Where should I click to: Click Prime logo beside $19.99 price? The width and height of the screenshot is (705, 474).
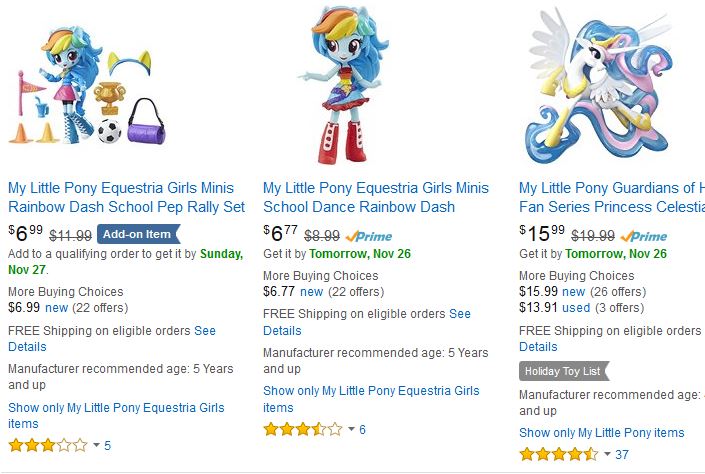point(643,236)
